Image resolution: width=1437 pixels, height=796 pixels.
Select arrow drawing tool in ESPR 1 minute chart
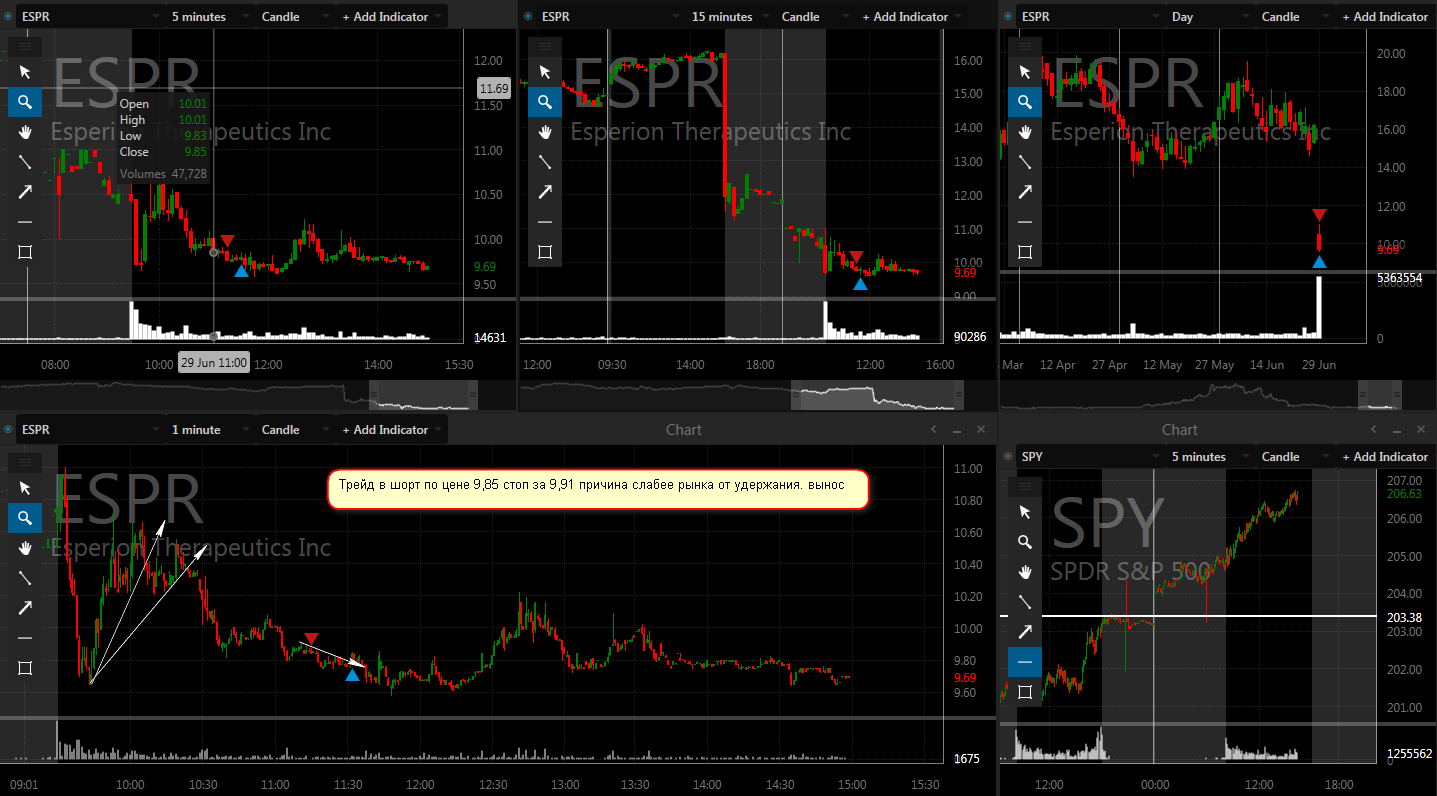25,608
